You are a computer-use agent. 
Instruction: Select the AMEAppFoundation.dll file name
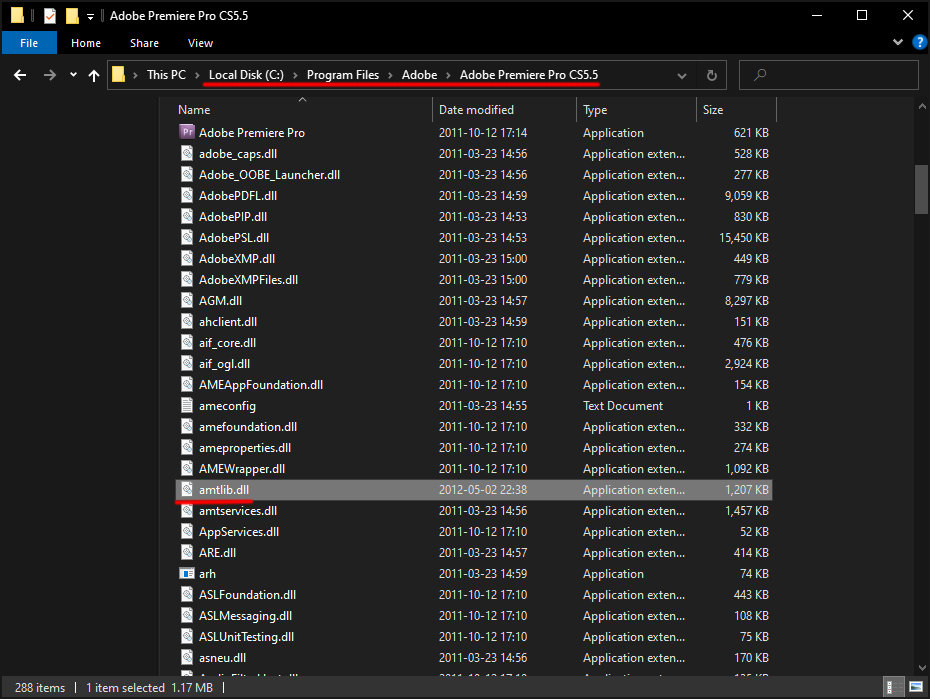click(x=261, y=385)
